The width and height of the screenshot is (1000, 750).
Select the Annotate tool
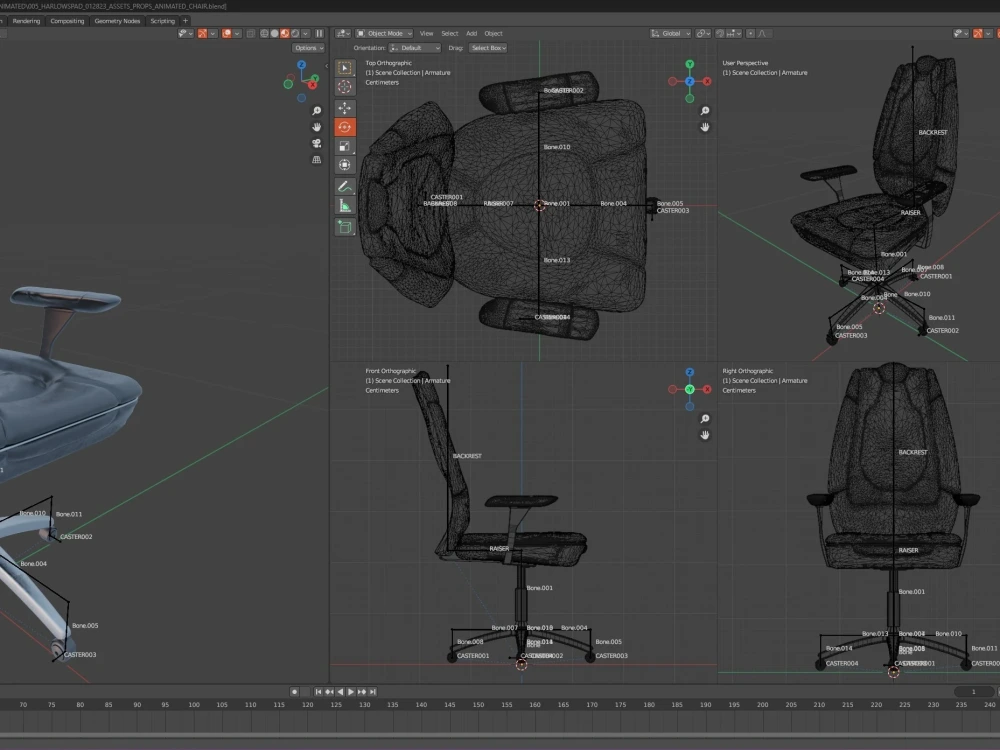[x=345, y=185]
